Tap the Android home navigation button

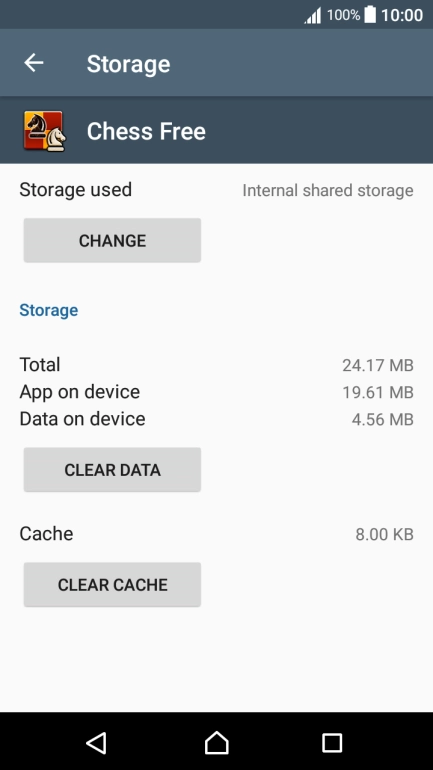pyautogui.click(x=216, y=742)
